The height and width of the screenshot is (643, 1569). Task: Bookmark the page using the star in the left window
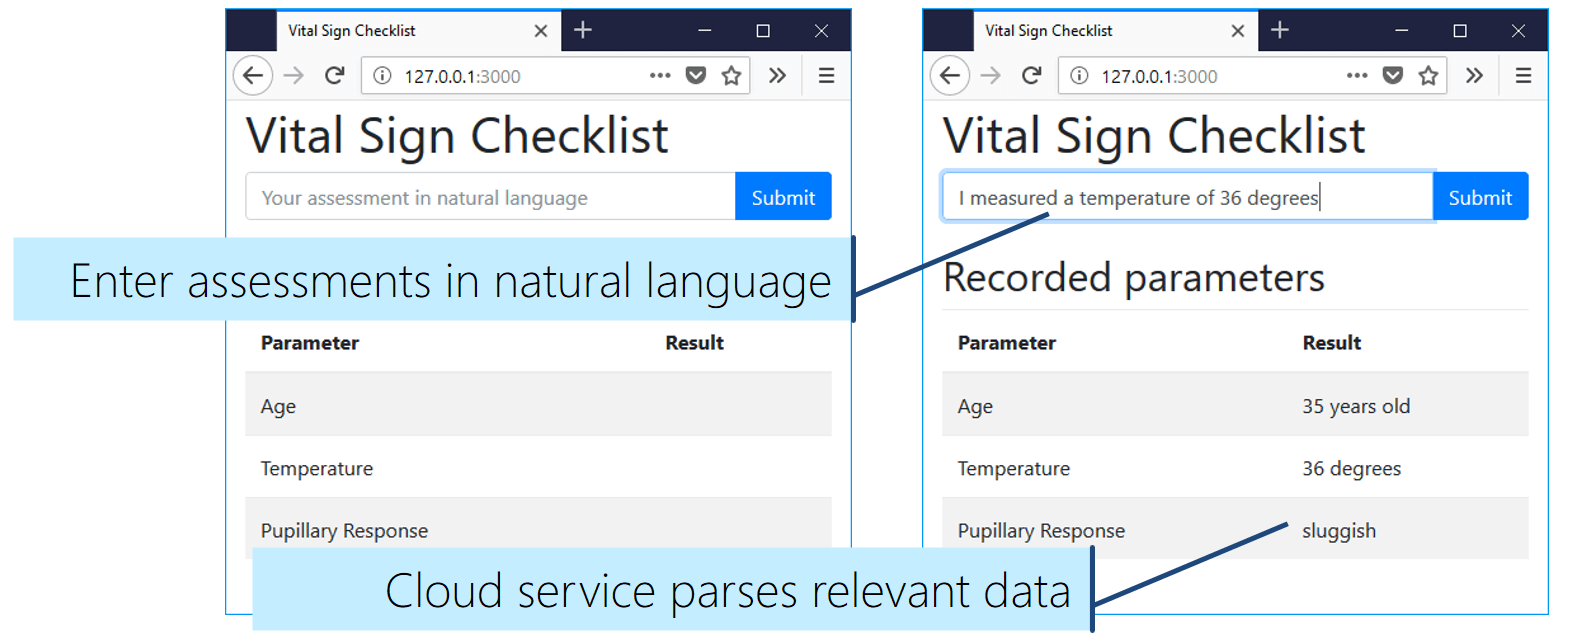point(732,76)
